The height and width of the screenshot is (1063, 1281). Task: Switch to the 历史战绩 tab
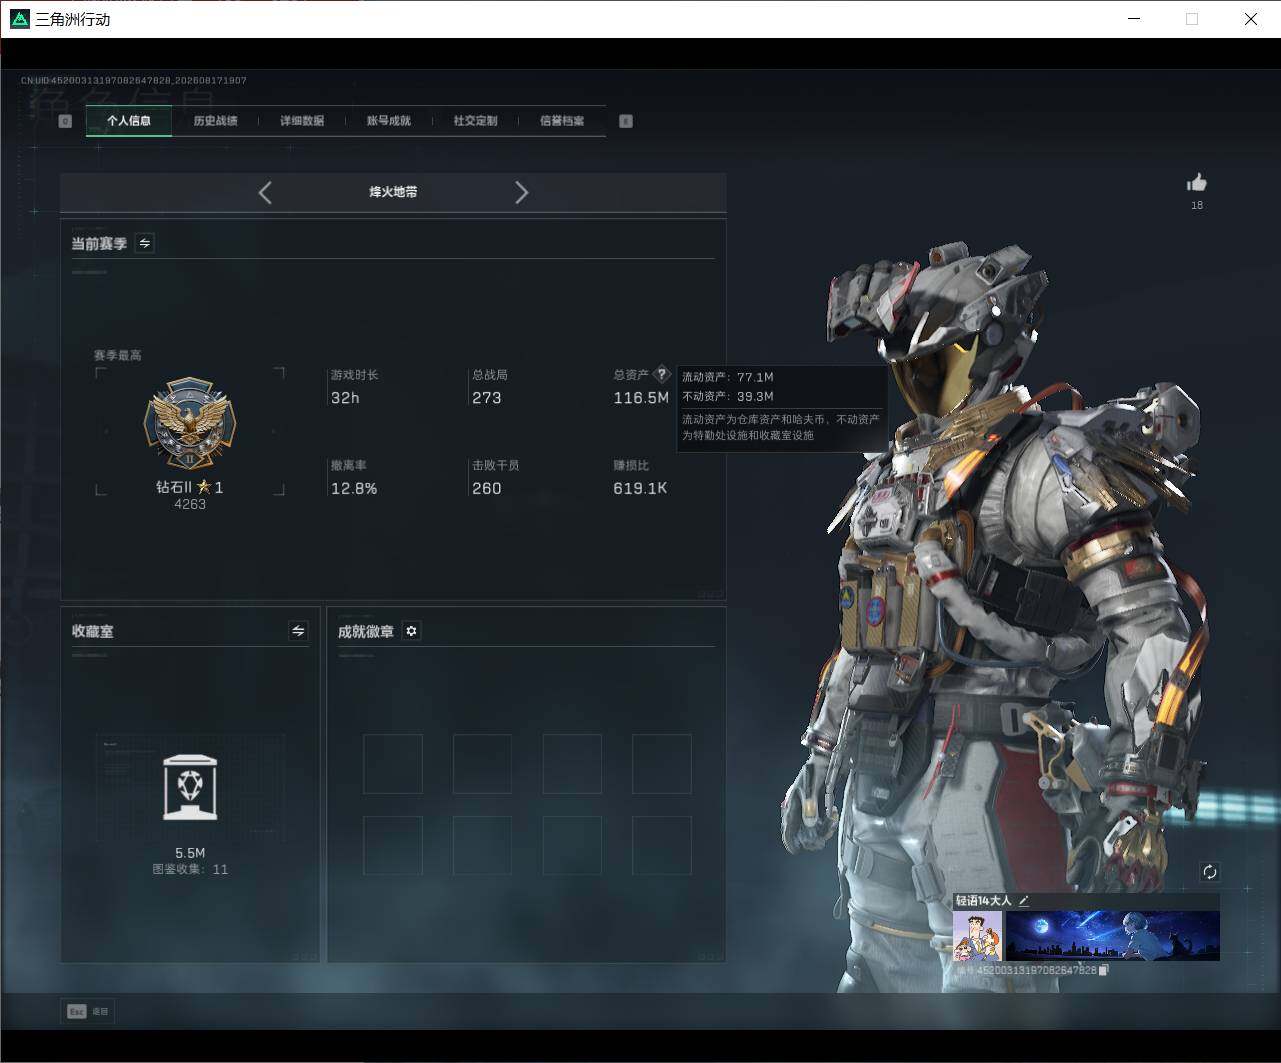[x=215, y=121]
